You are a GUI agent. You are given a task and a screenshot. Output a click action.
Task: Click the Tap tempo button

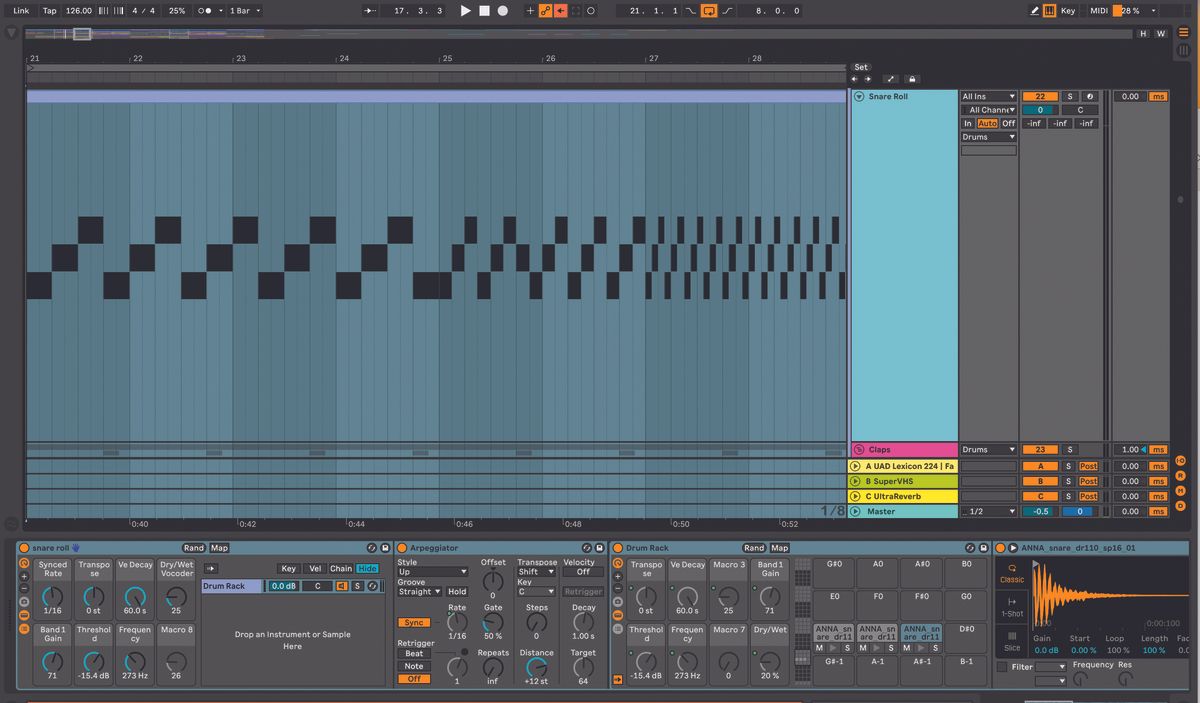tap(49, 11)
